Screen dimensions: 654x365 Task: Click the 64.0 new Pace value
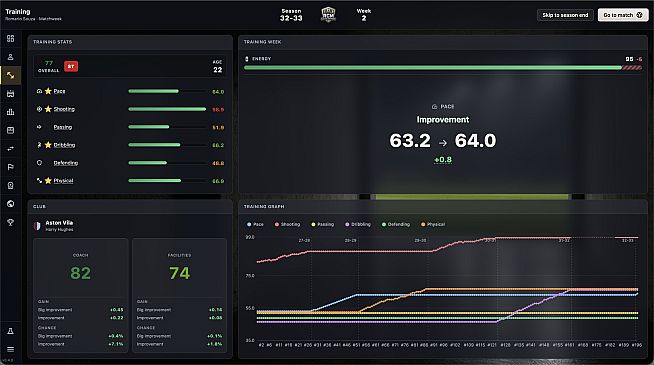[x=475, y=141]
